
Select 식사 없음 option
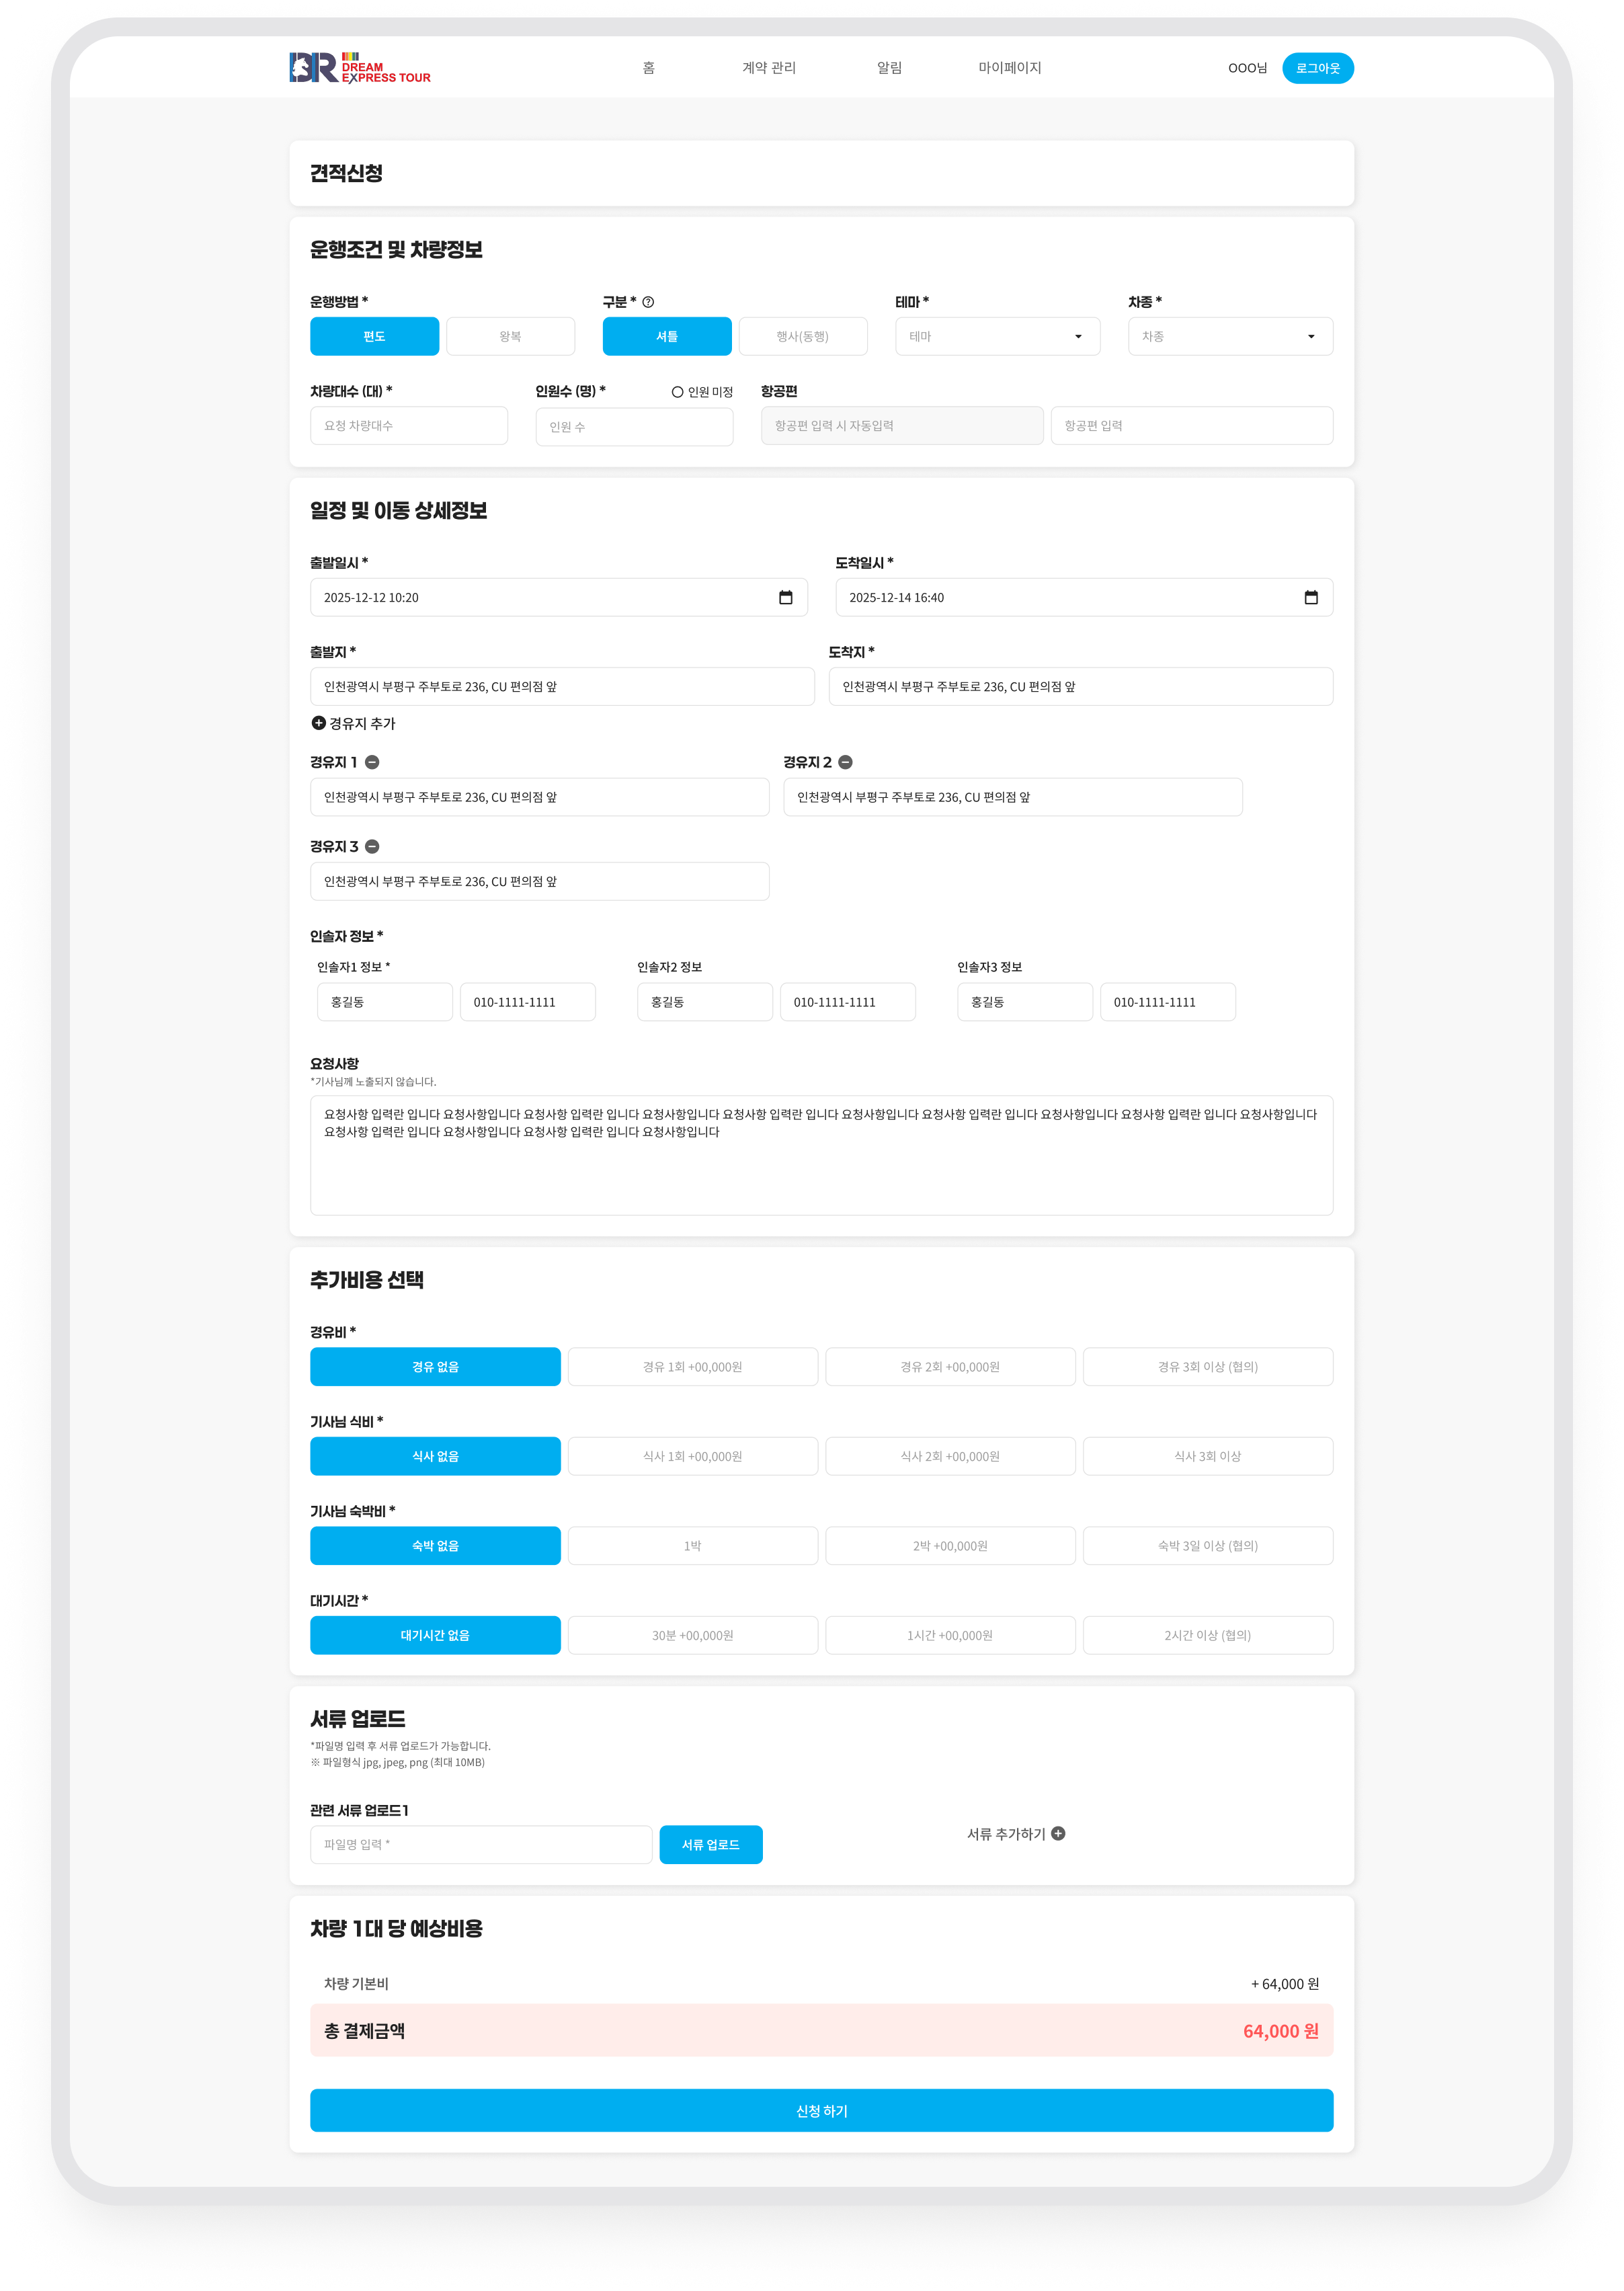click(435, 1456)
